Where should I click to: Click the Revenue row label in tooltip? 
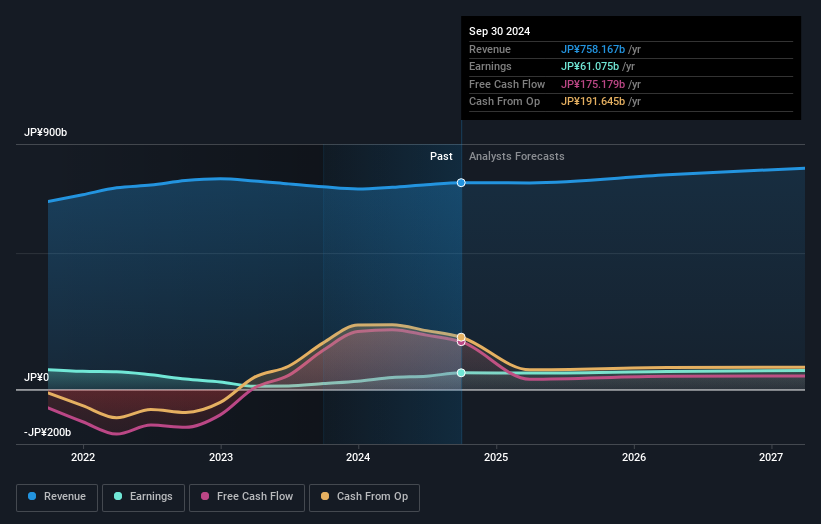pos(490,49)
